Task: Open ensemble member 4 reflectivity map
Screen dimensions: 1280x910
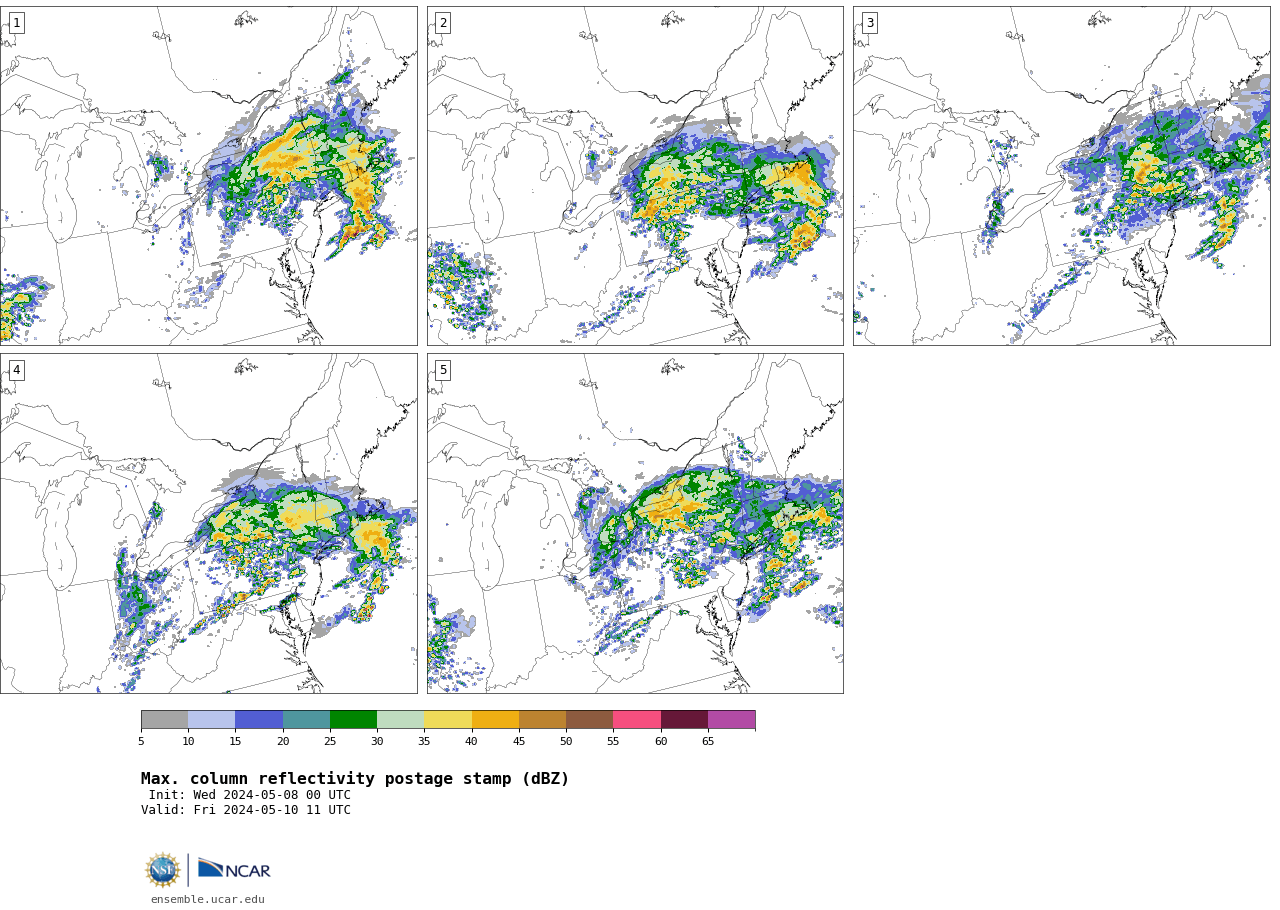Action: click(209, 523)
